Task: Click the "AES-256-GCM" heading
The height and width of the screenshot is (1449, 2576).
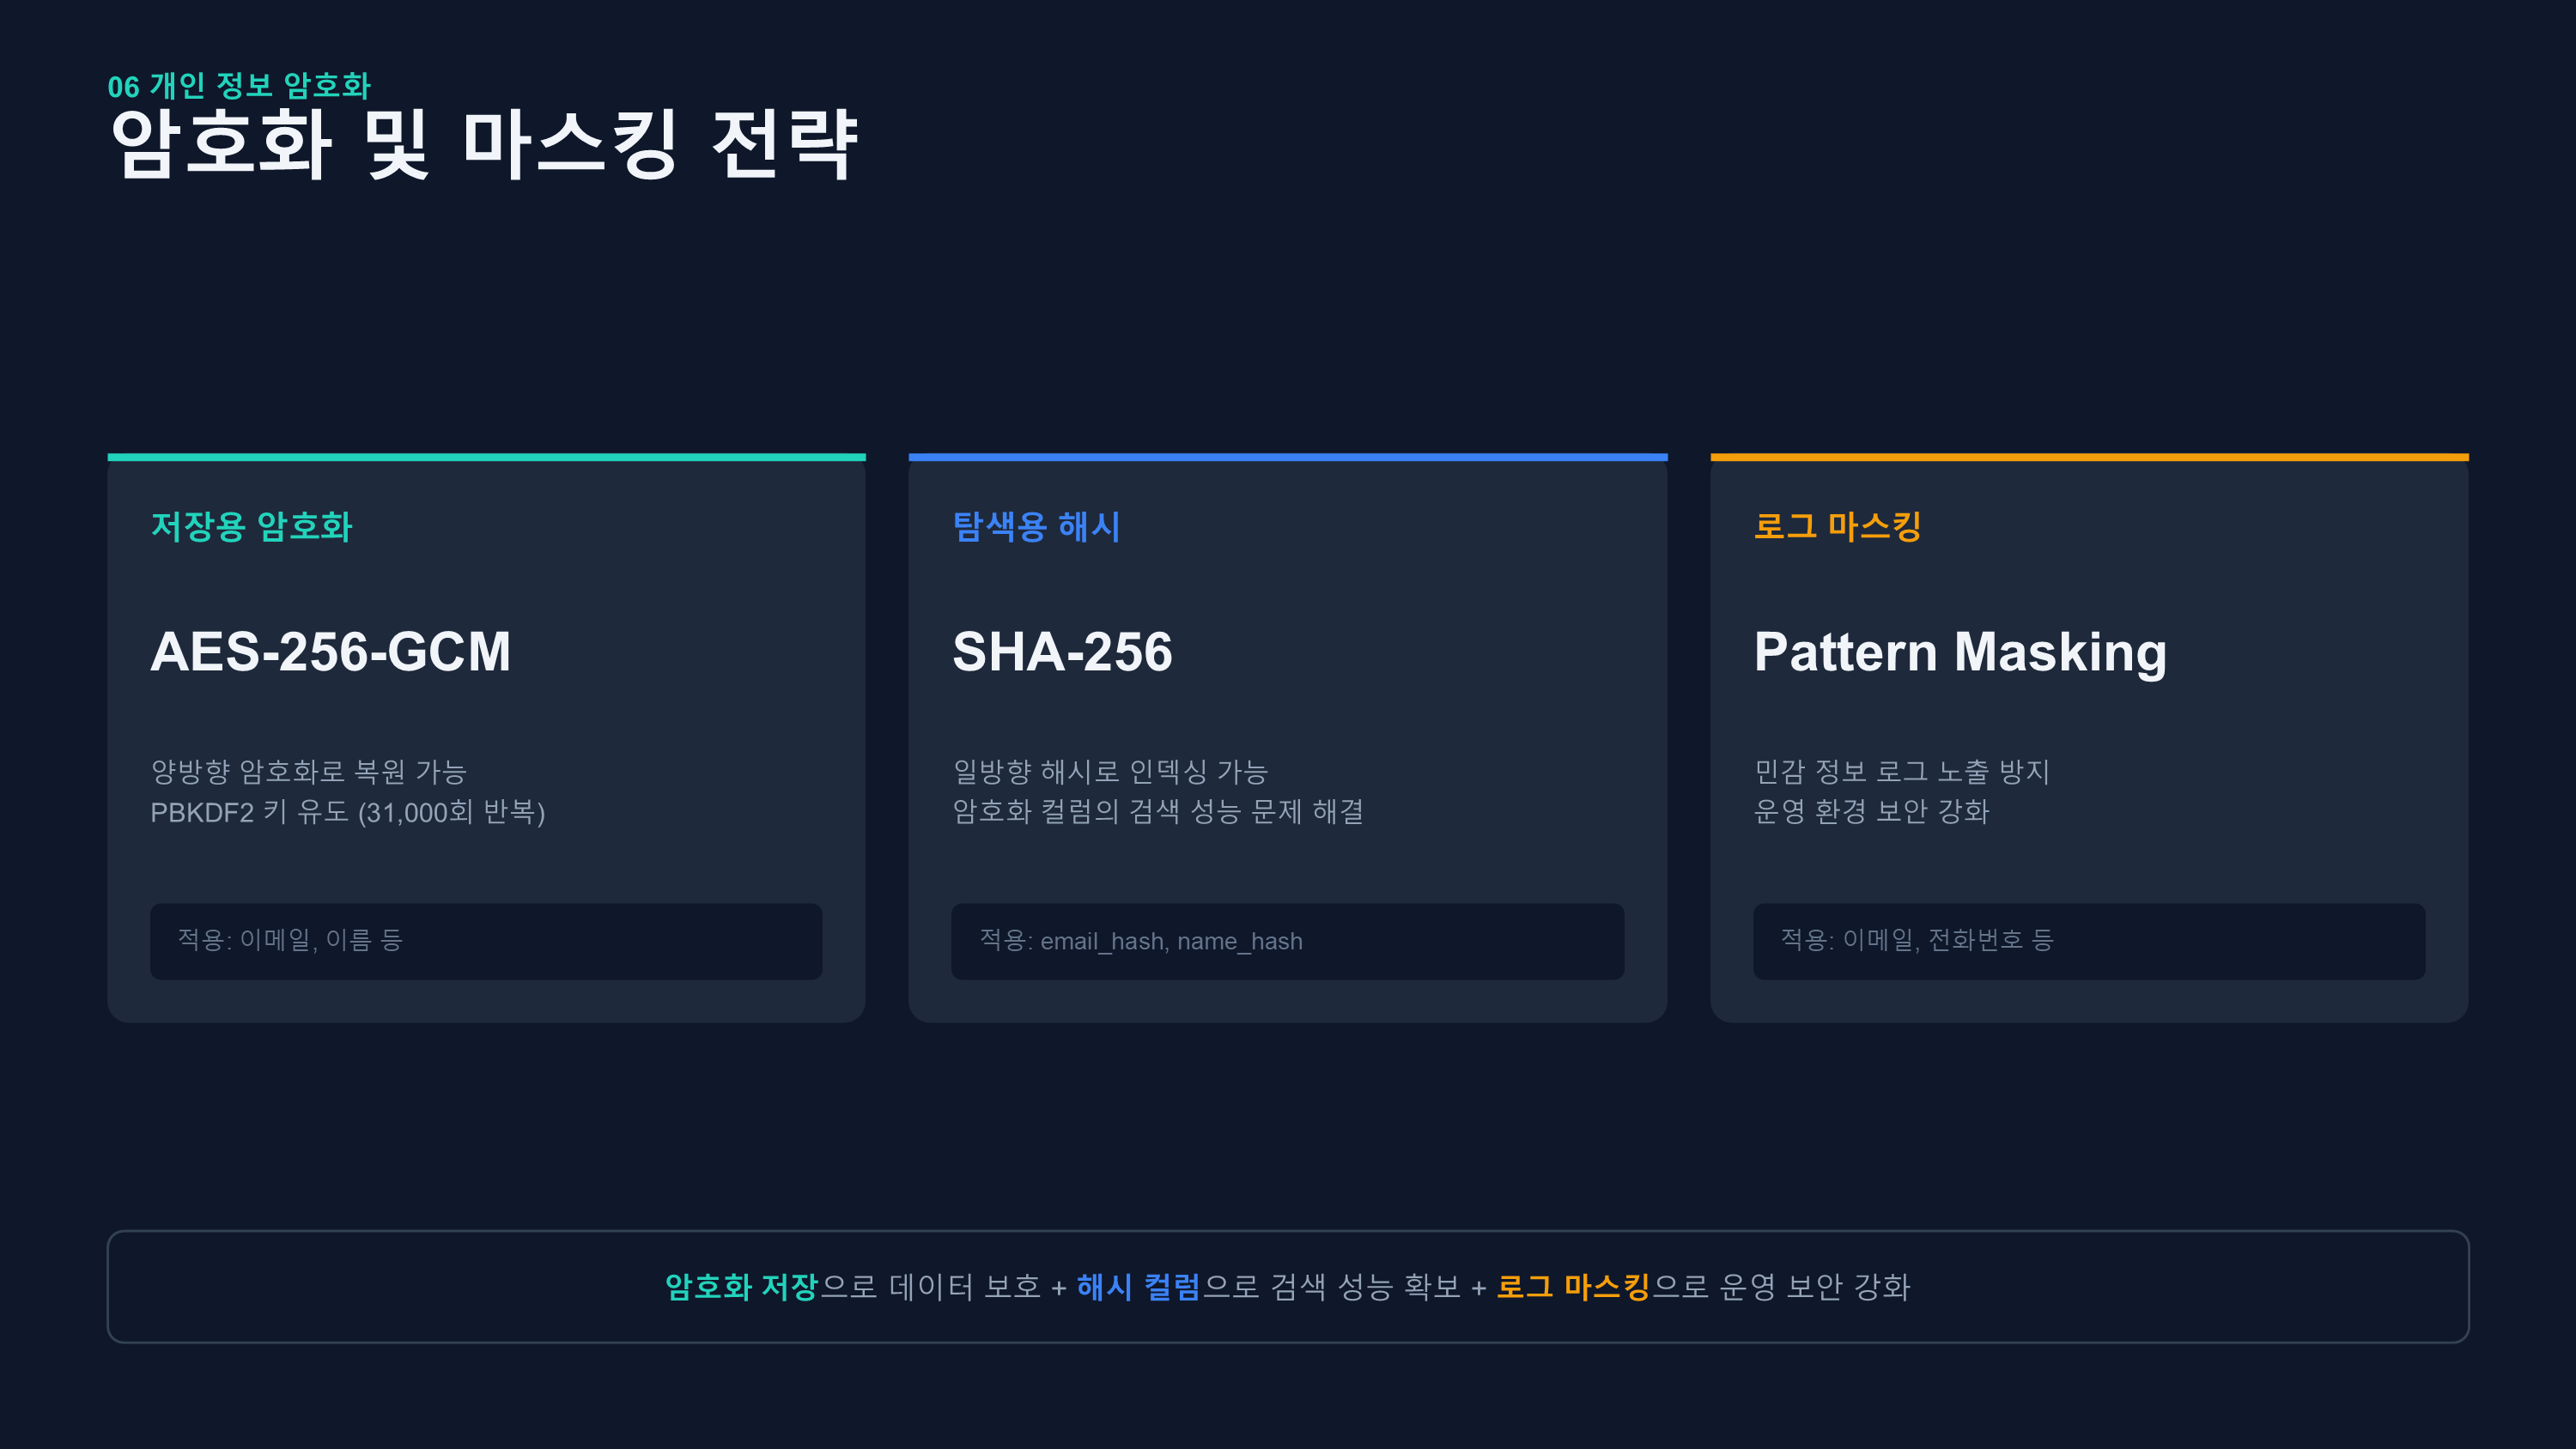Action: (330, 652)
